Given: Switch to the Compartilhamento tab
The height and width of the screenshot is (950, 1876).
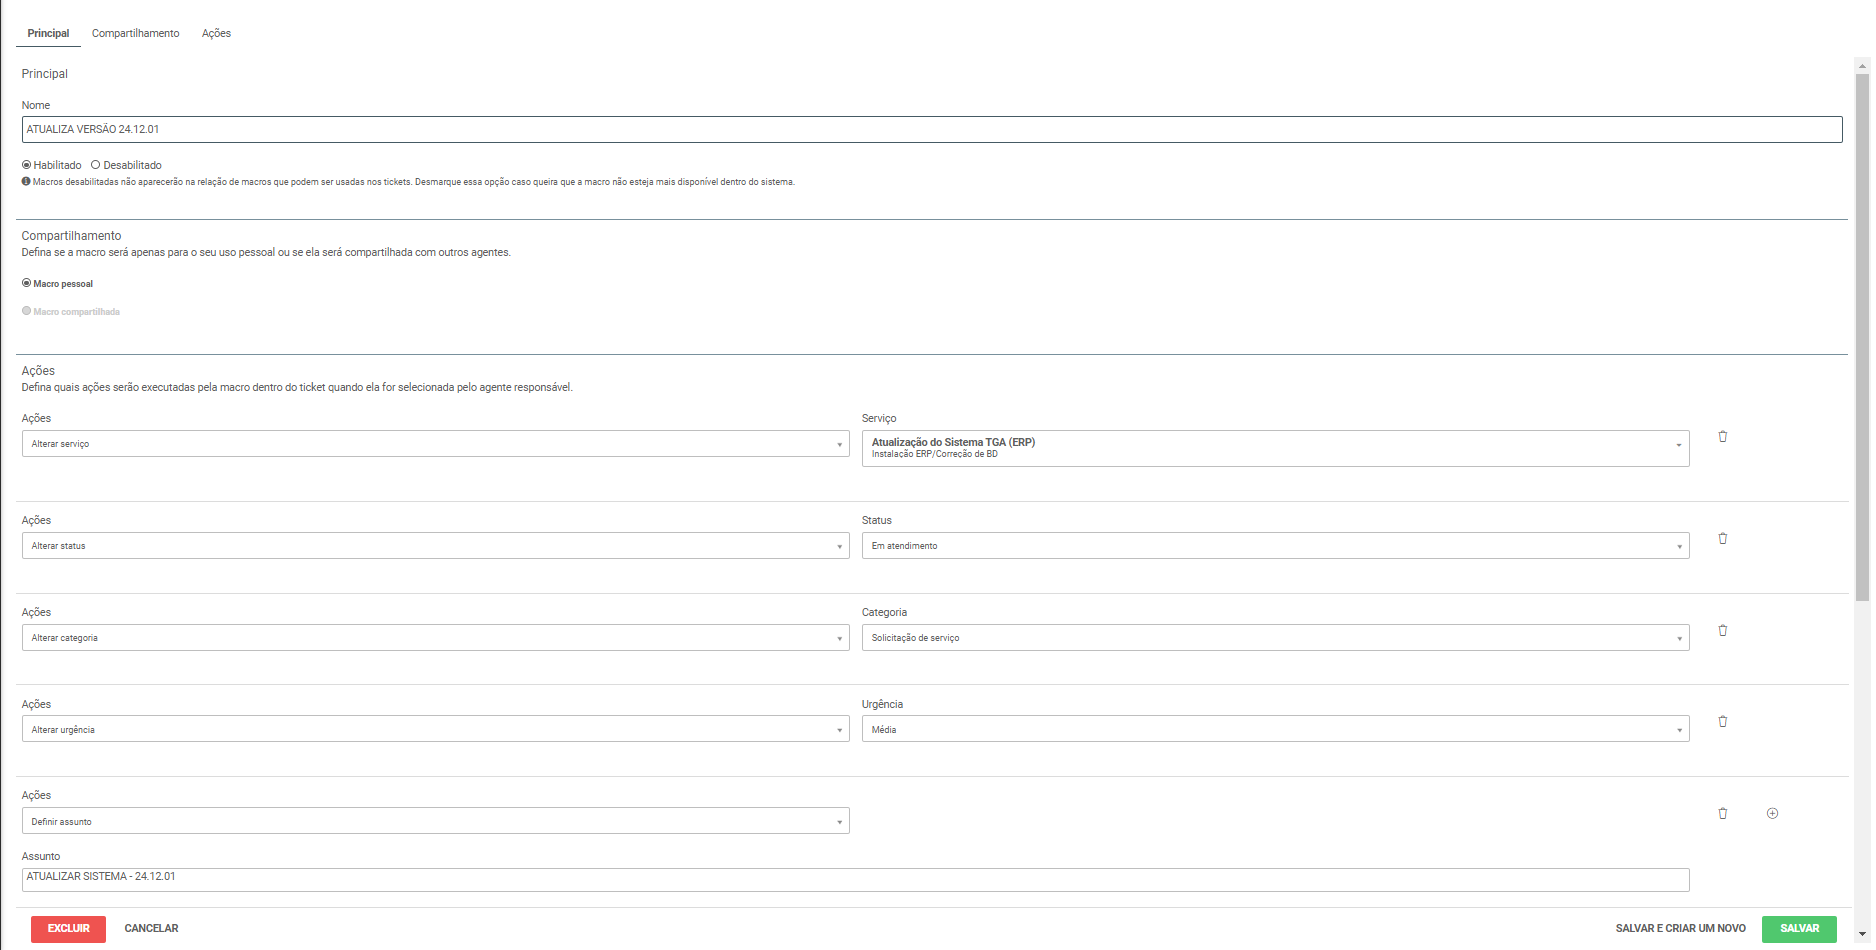Looking at the screenshot, I should pos(136,33).
